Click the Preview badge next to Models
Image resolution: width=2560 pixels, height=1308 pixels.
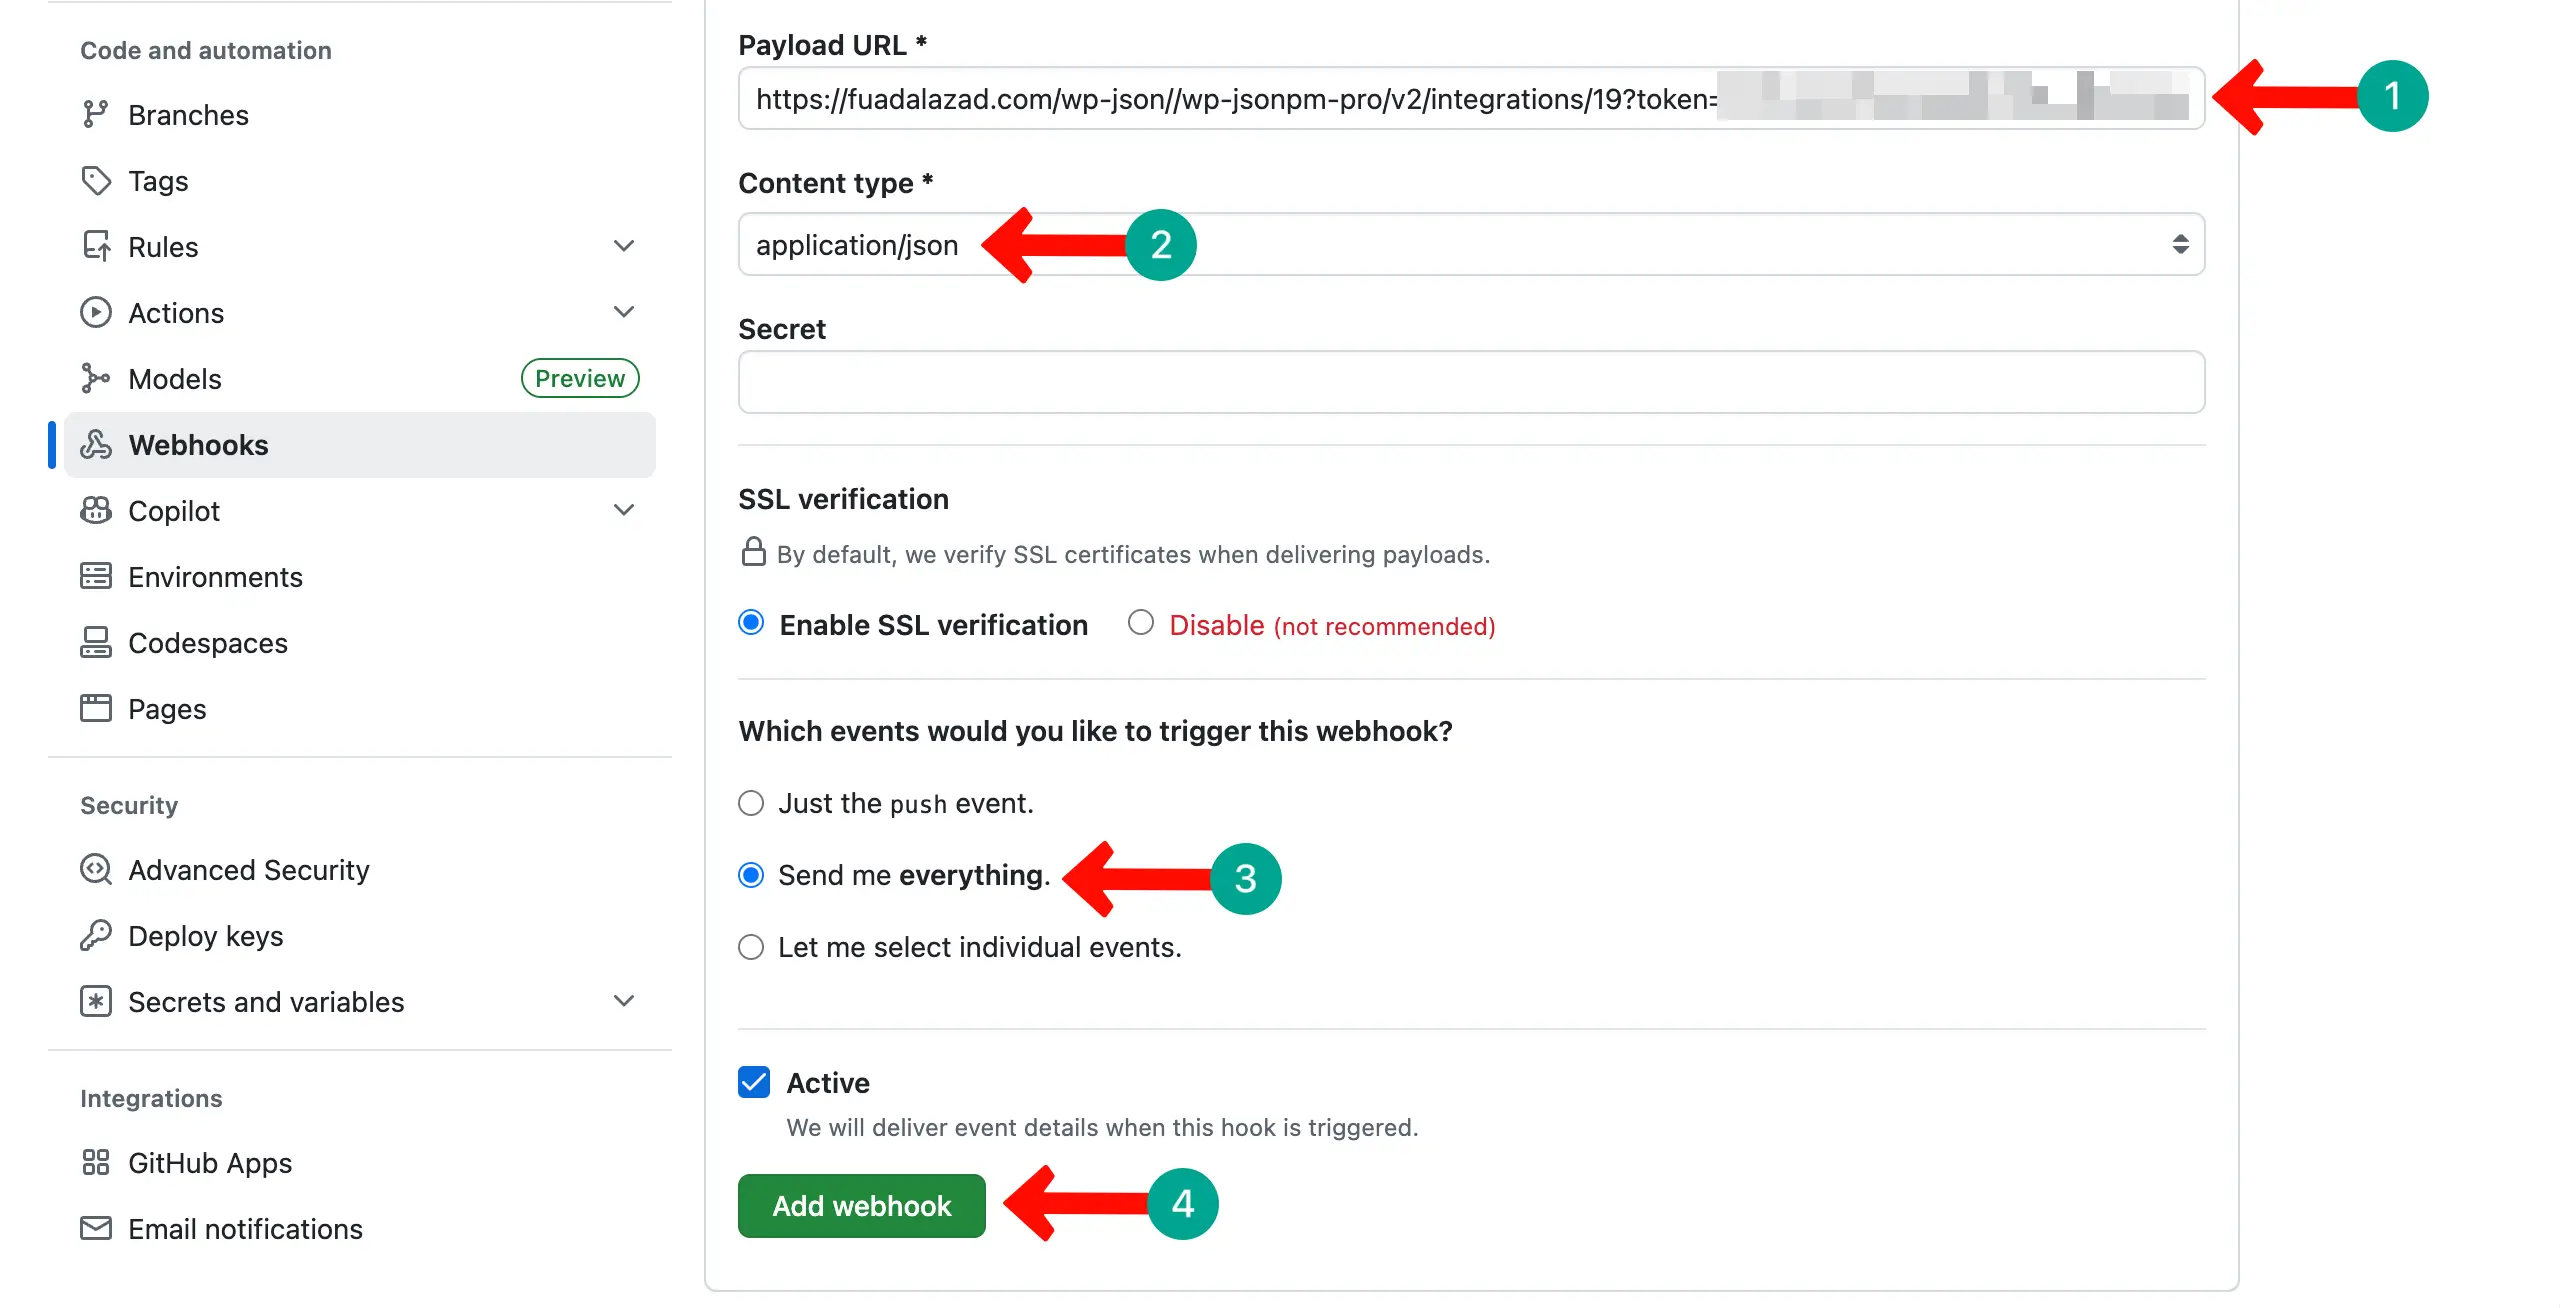(579, 378)
